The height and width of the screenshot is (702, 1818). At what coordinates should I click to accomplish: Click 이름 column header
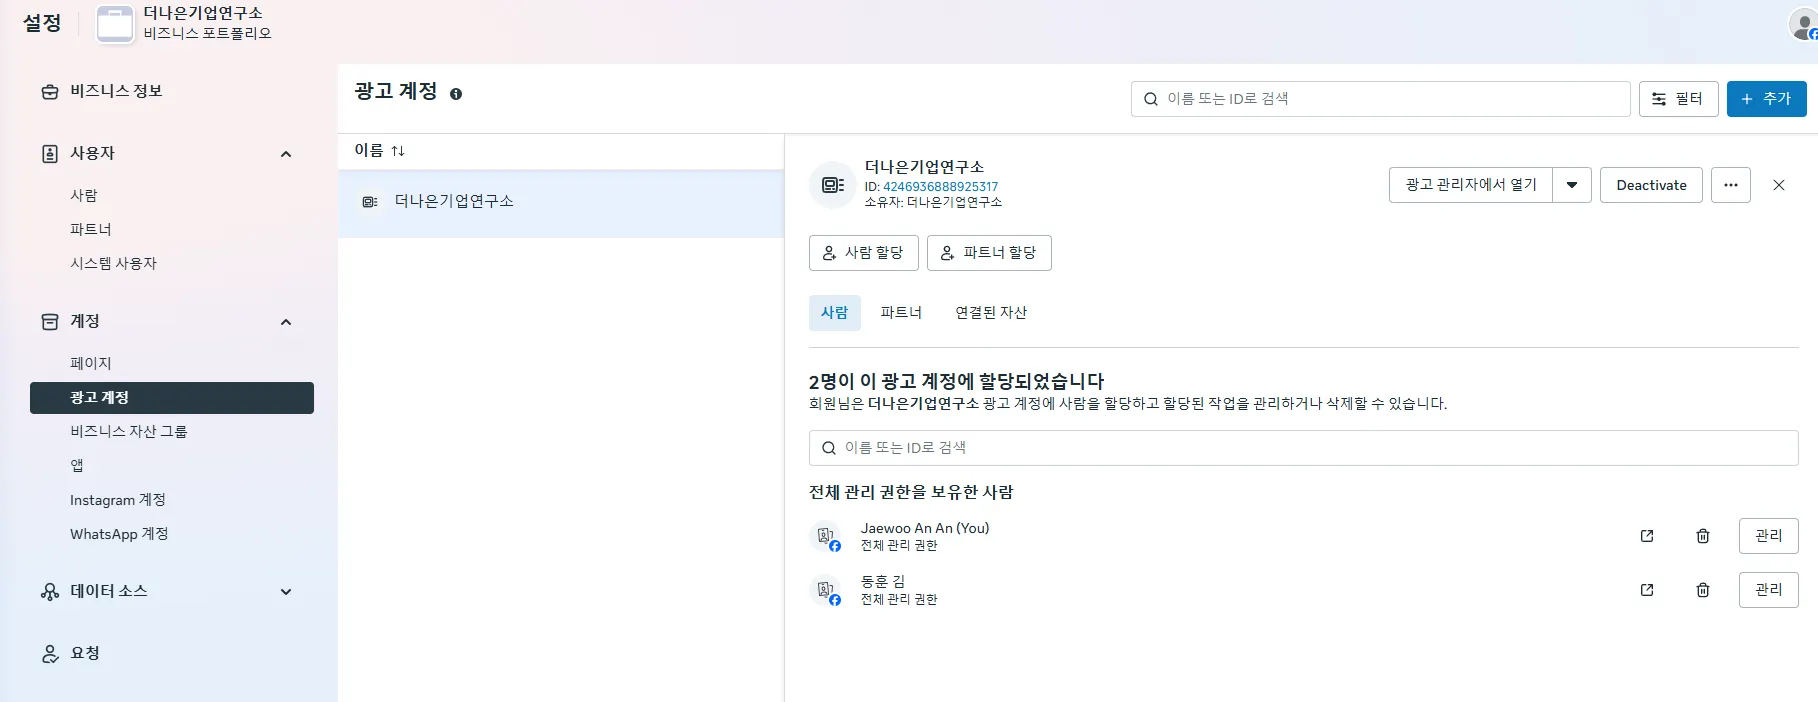369,151
